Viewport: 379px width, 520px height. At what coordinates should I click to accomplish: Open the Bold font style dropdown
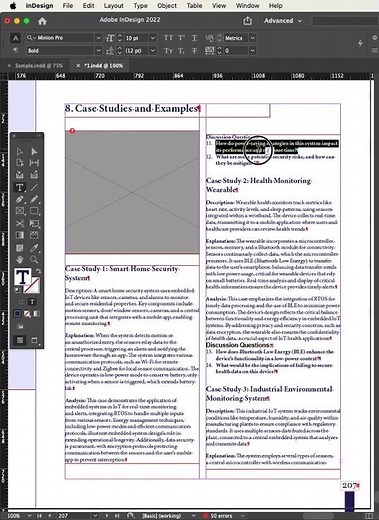tap(98, 51)
